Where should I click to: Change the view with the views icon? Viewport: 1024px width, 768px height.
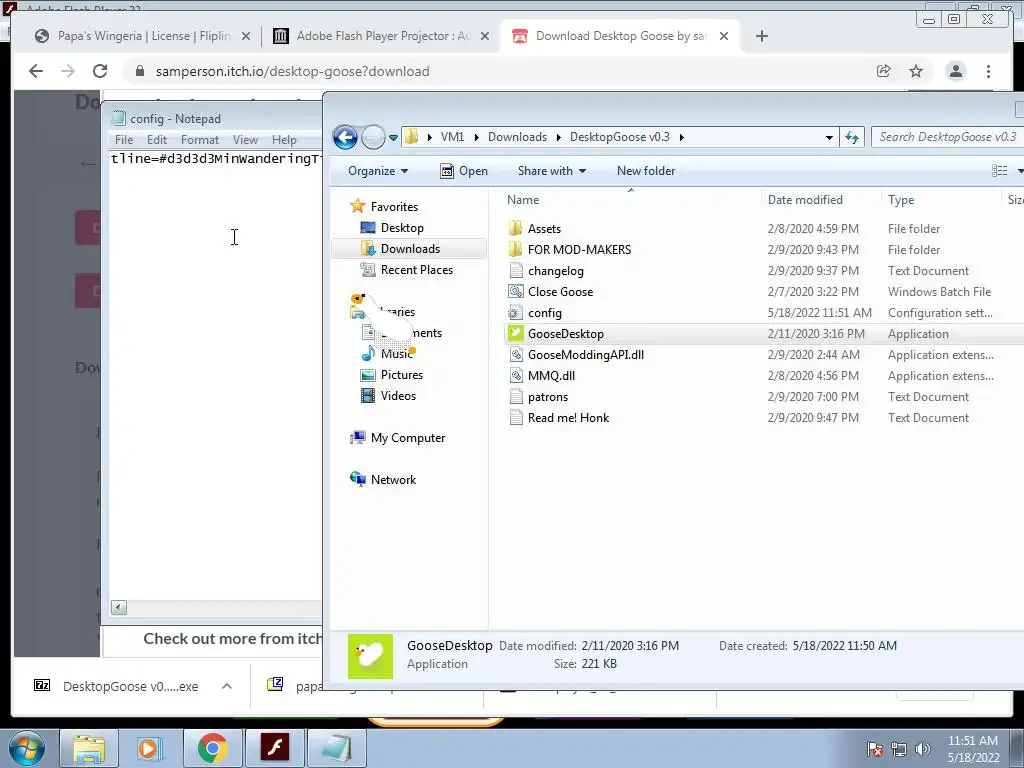point(999,171)
